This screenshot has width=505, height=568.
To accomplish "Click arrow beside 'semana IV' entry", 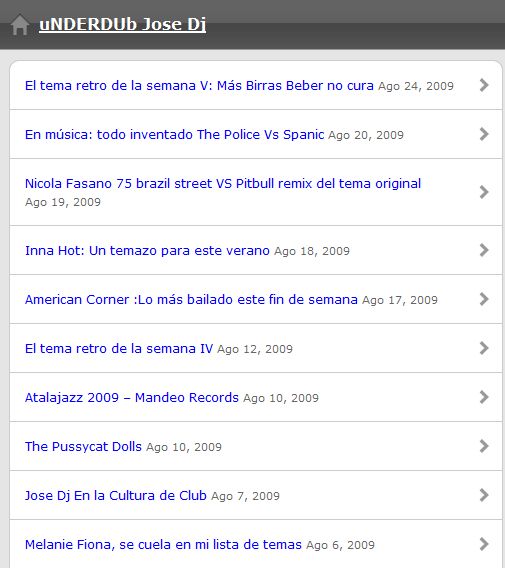I will (x=484, y=348).
